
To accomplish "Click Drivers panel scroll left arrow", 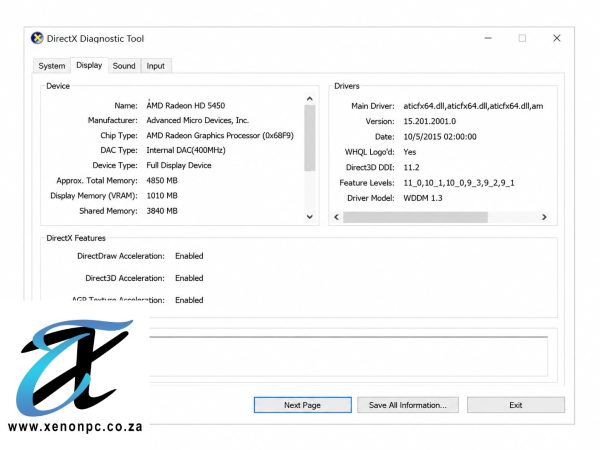I will pyautogui.click(x=337, y=217).
